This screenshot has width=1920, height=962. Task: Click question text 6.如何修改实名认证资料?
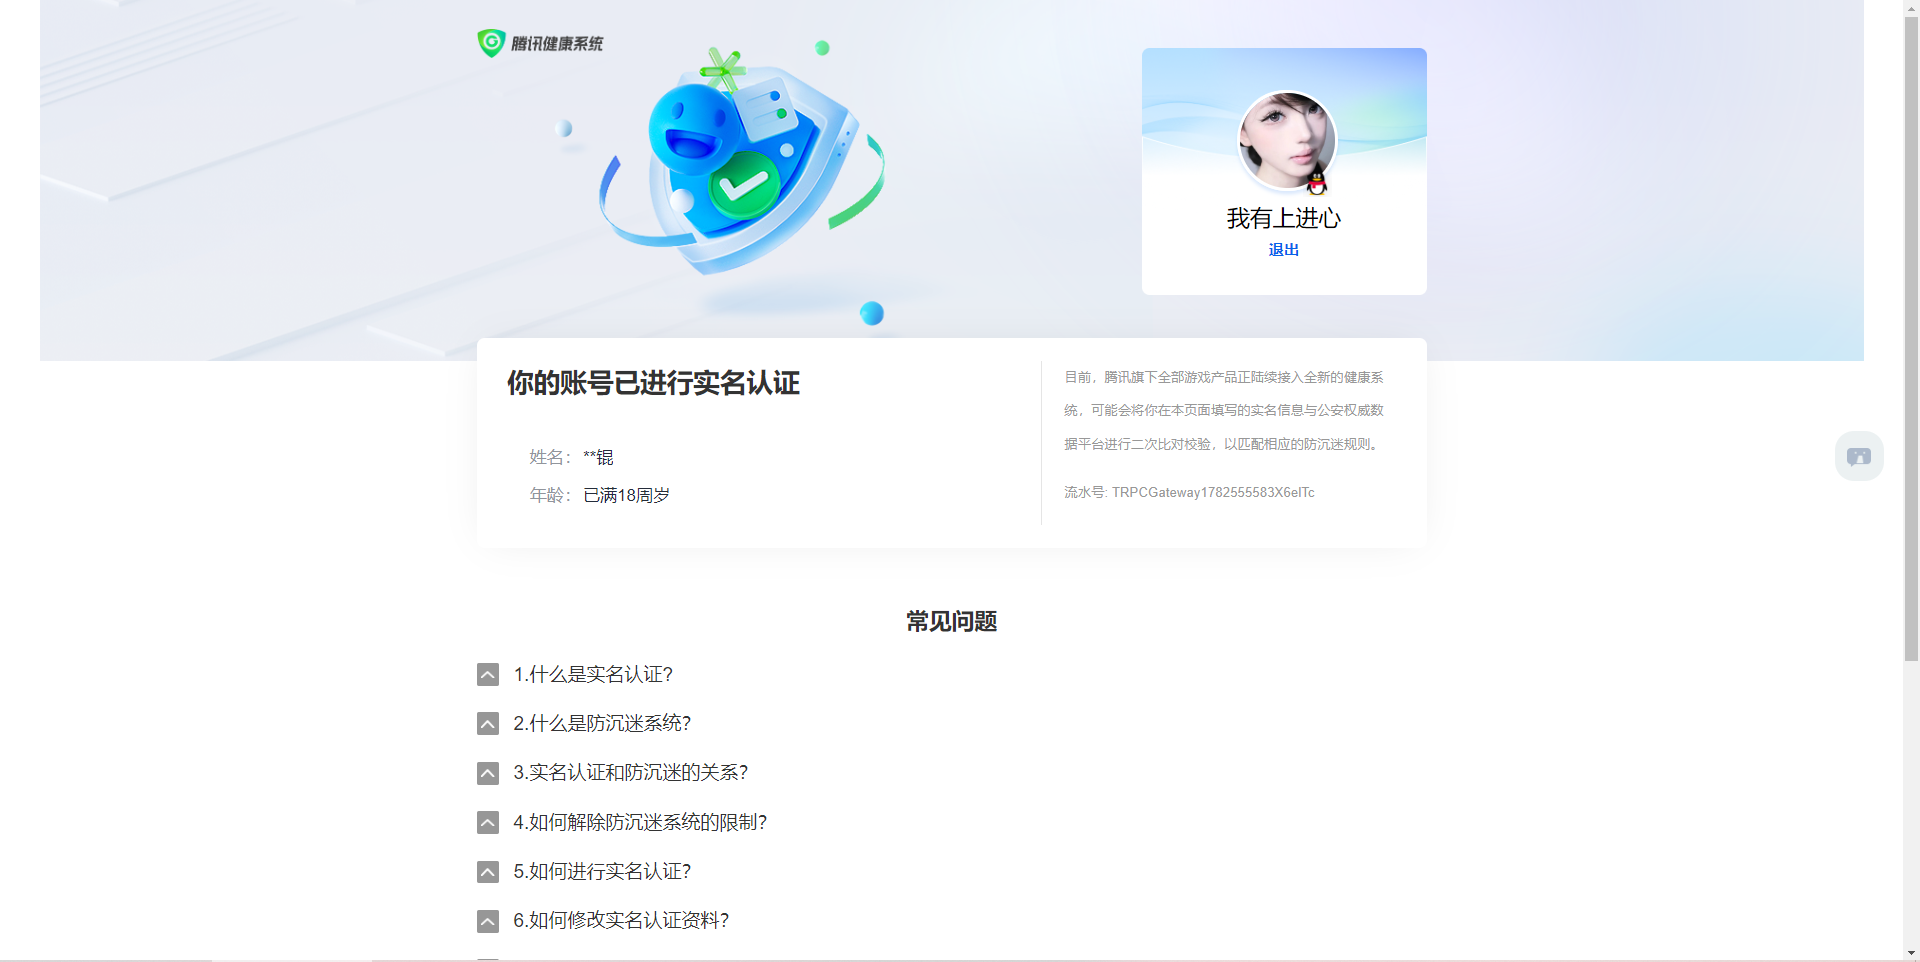coord(621,921)
